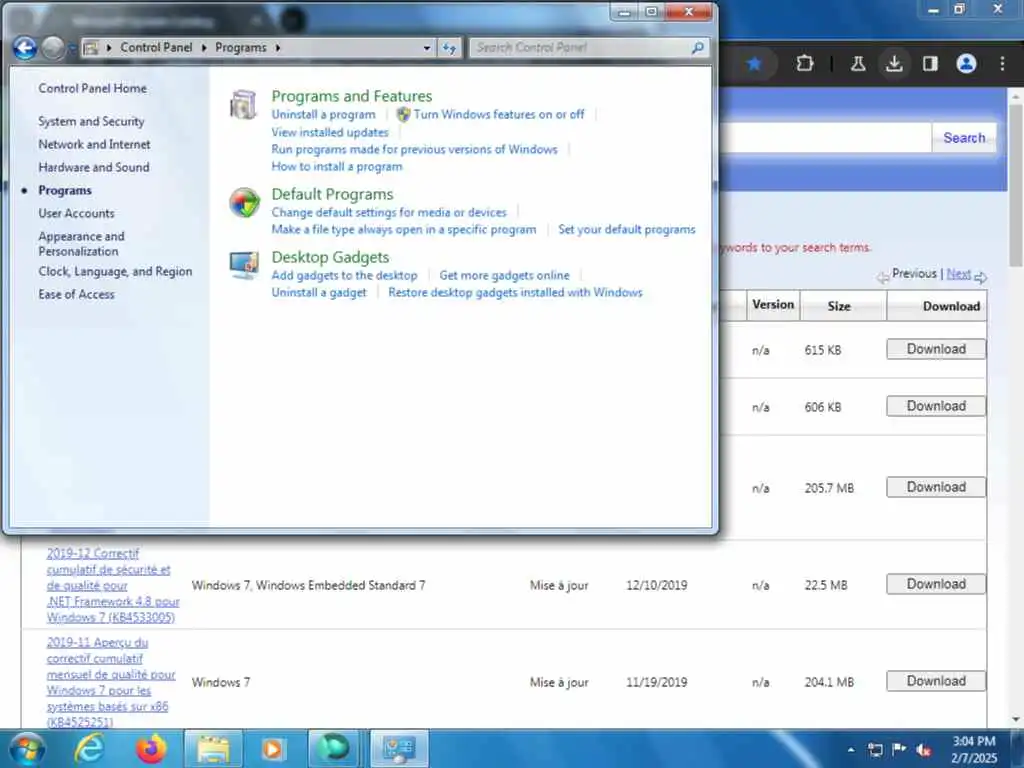Click the Action Center flag tray icon

click(x=899, y=750)
